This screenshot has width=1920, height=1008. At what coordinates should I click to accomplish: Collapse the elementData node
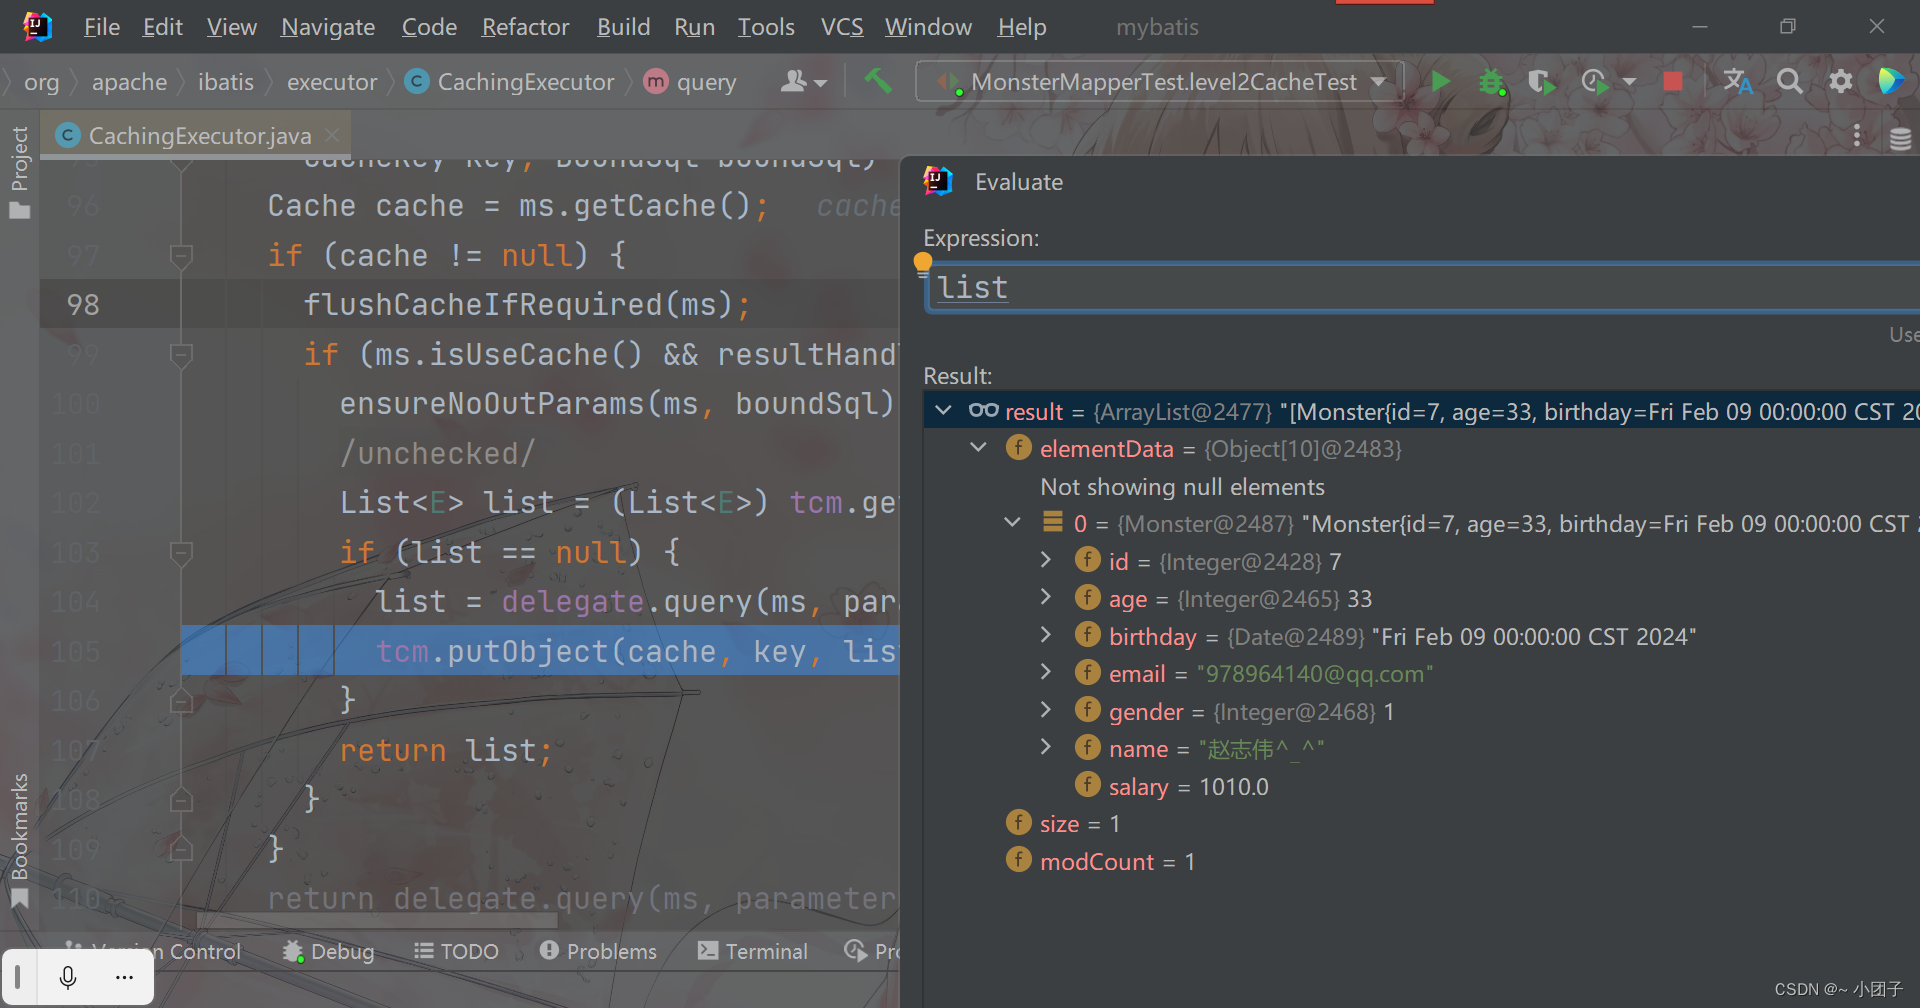[x=979, y=448]
